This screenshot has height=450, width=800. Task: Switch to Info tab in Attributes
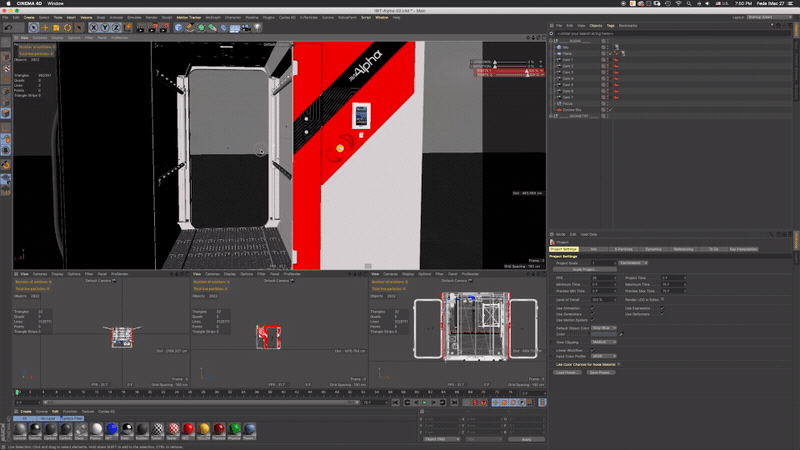click(593, 249)
